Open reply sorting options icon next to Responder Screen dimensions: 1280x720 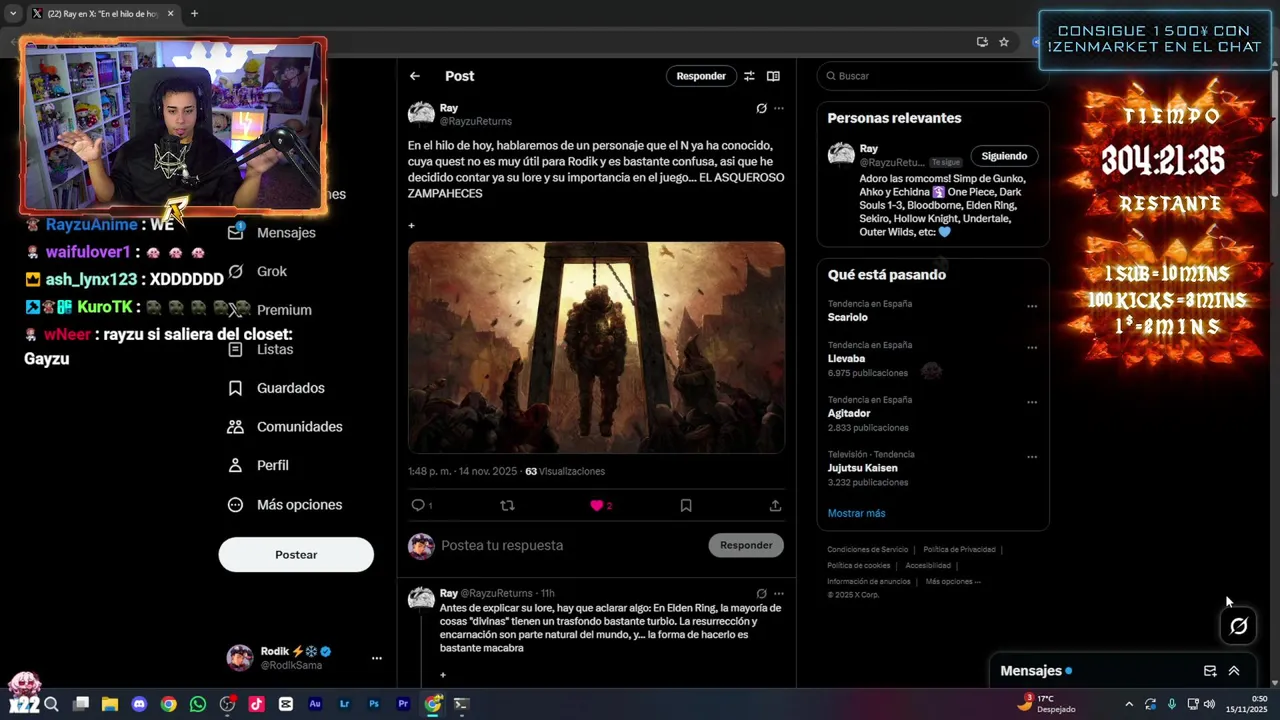tap(749, 76)
